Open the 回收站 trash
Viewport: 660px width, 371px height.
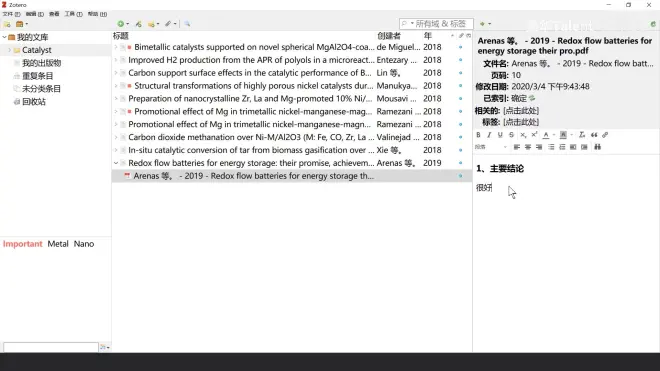coord(34,102)
